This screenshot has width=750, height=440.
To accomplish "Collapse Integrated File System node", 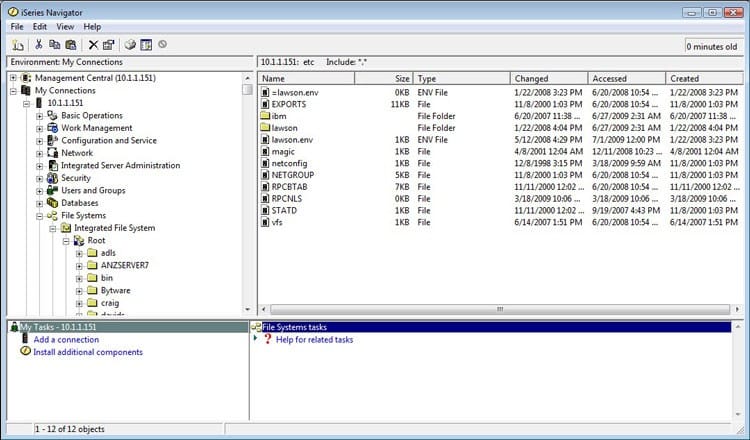I will pos(53,228).
